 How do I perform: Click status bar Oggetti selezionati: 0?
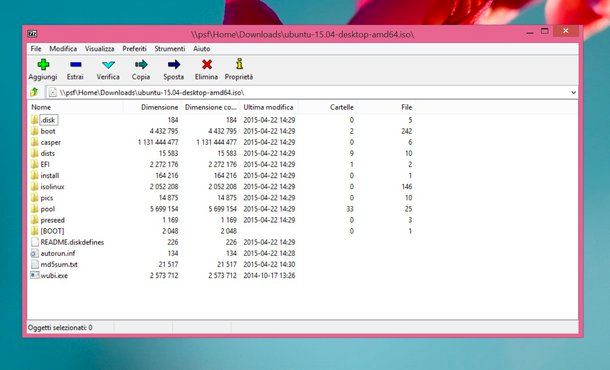(x=60, y=328)
